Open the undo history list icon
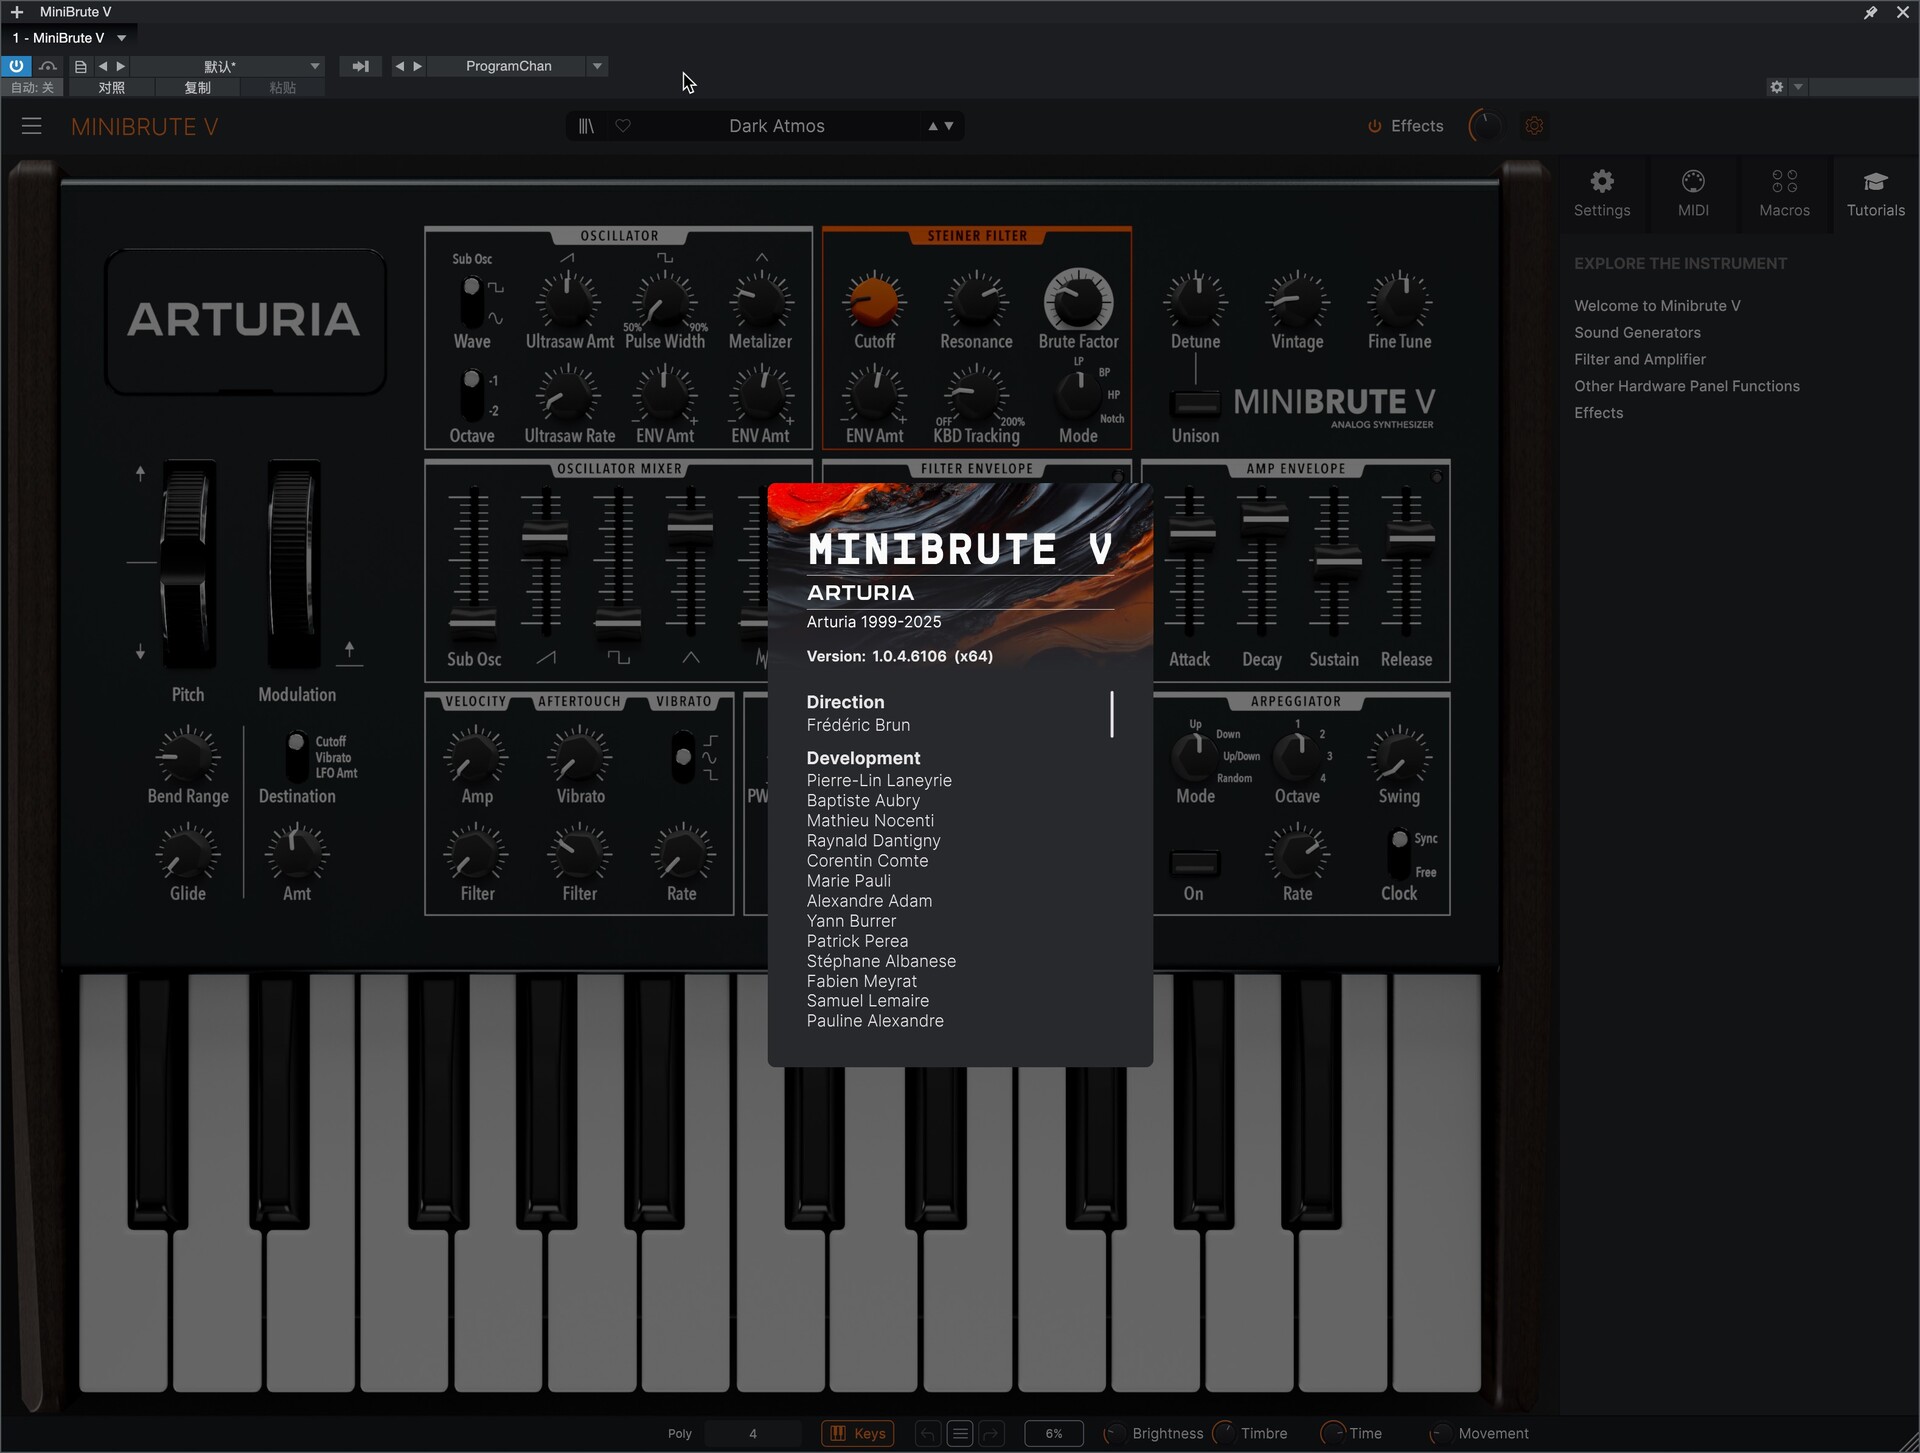This screenshot has height=1453, width=1920. coord(960,1434)
